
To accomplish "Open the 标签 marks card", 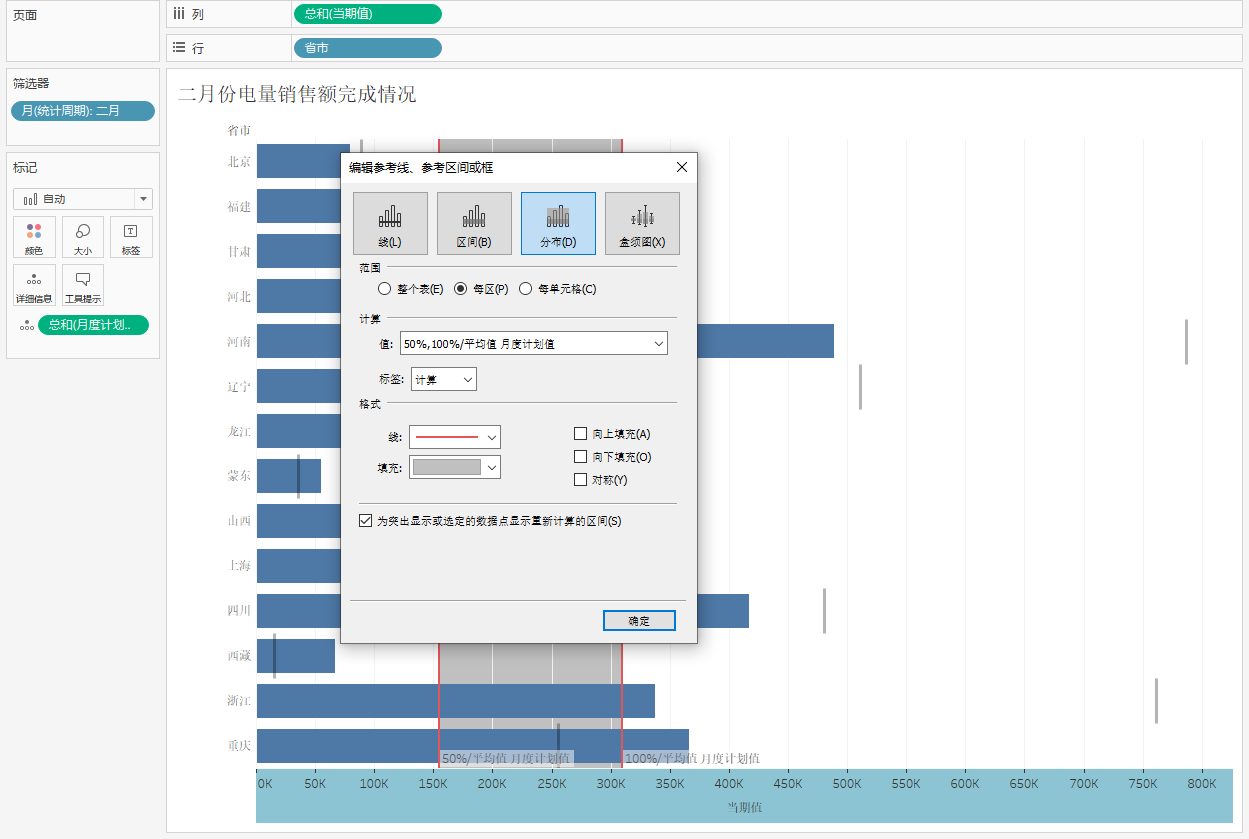I will tap(131, 238).
